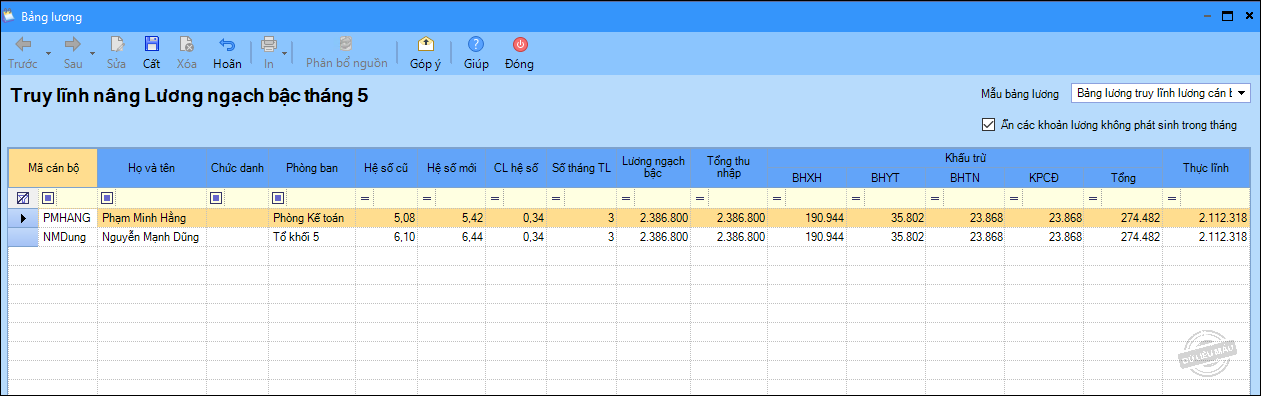The width and height of the screenshot is (1261, 396).
Task: Click the Xóa delete icon
Action: tap(186, 44)
